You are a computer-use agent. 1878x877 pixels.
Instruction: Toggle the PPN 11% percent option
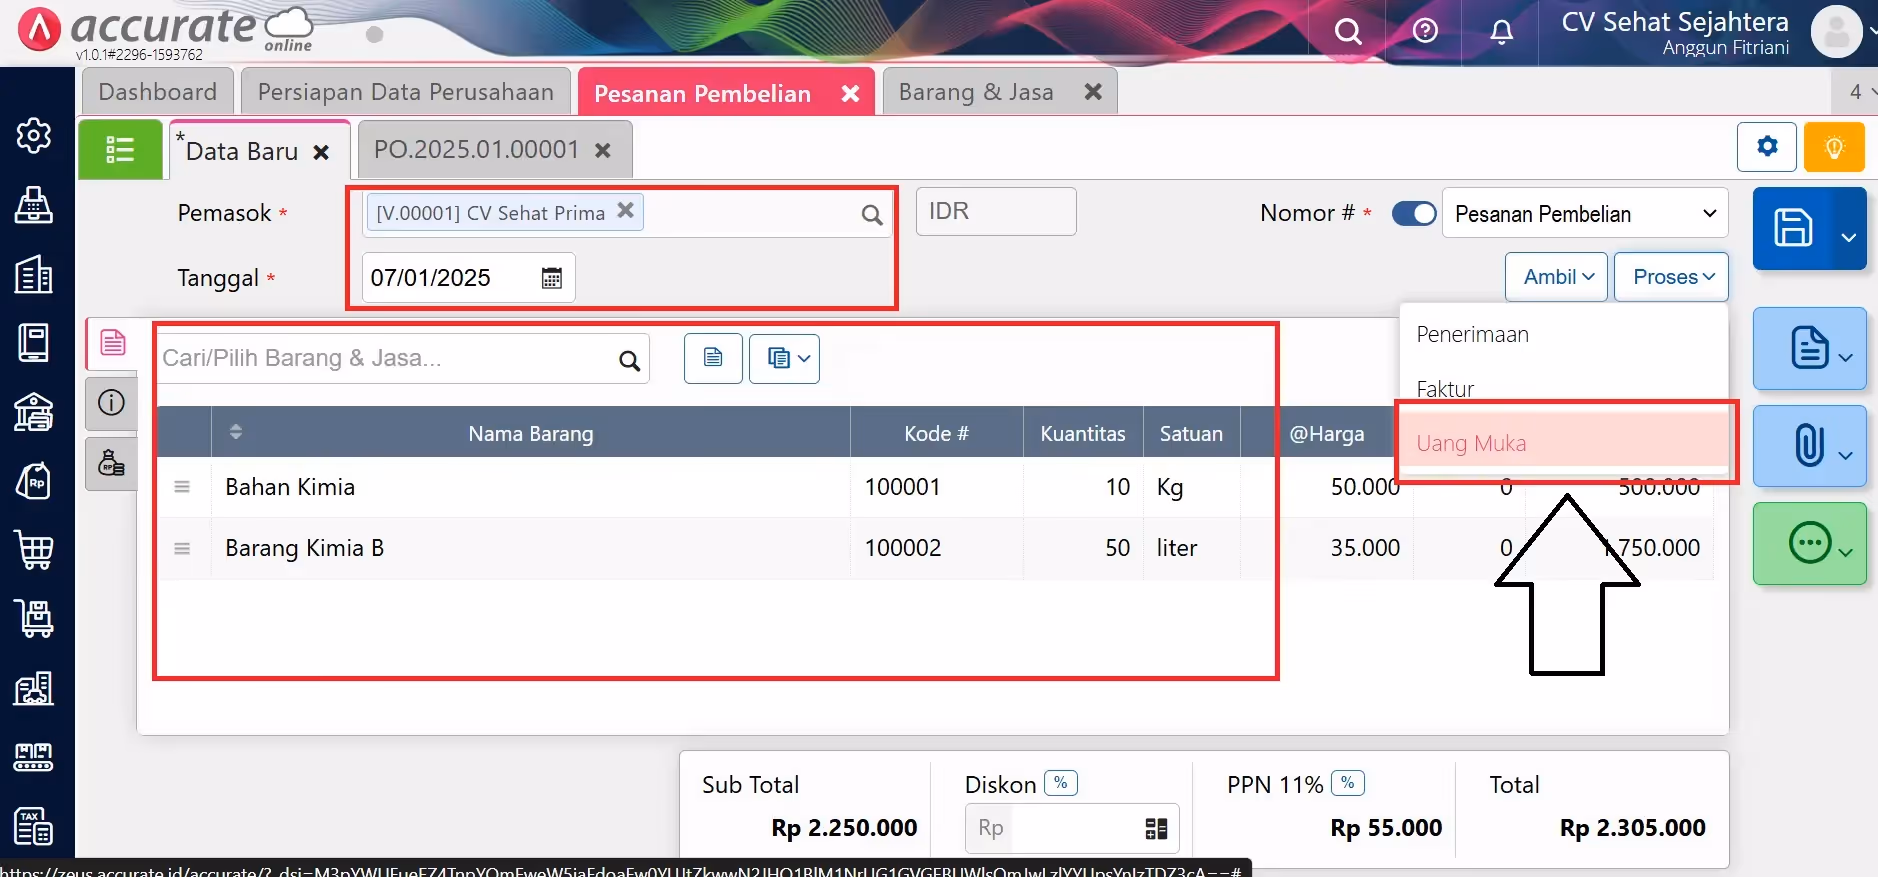pyautogui.click(x=1348, y=783)
